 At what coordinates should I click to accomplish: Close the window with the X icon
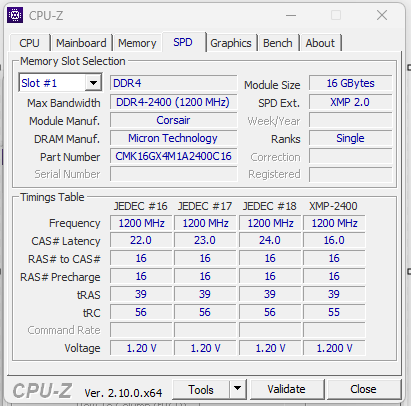(382, 15)
